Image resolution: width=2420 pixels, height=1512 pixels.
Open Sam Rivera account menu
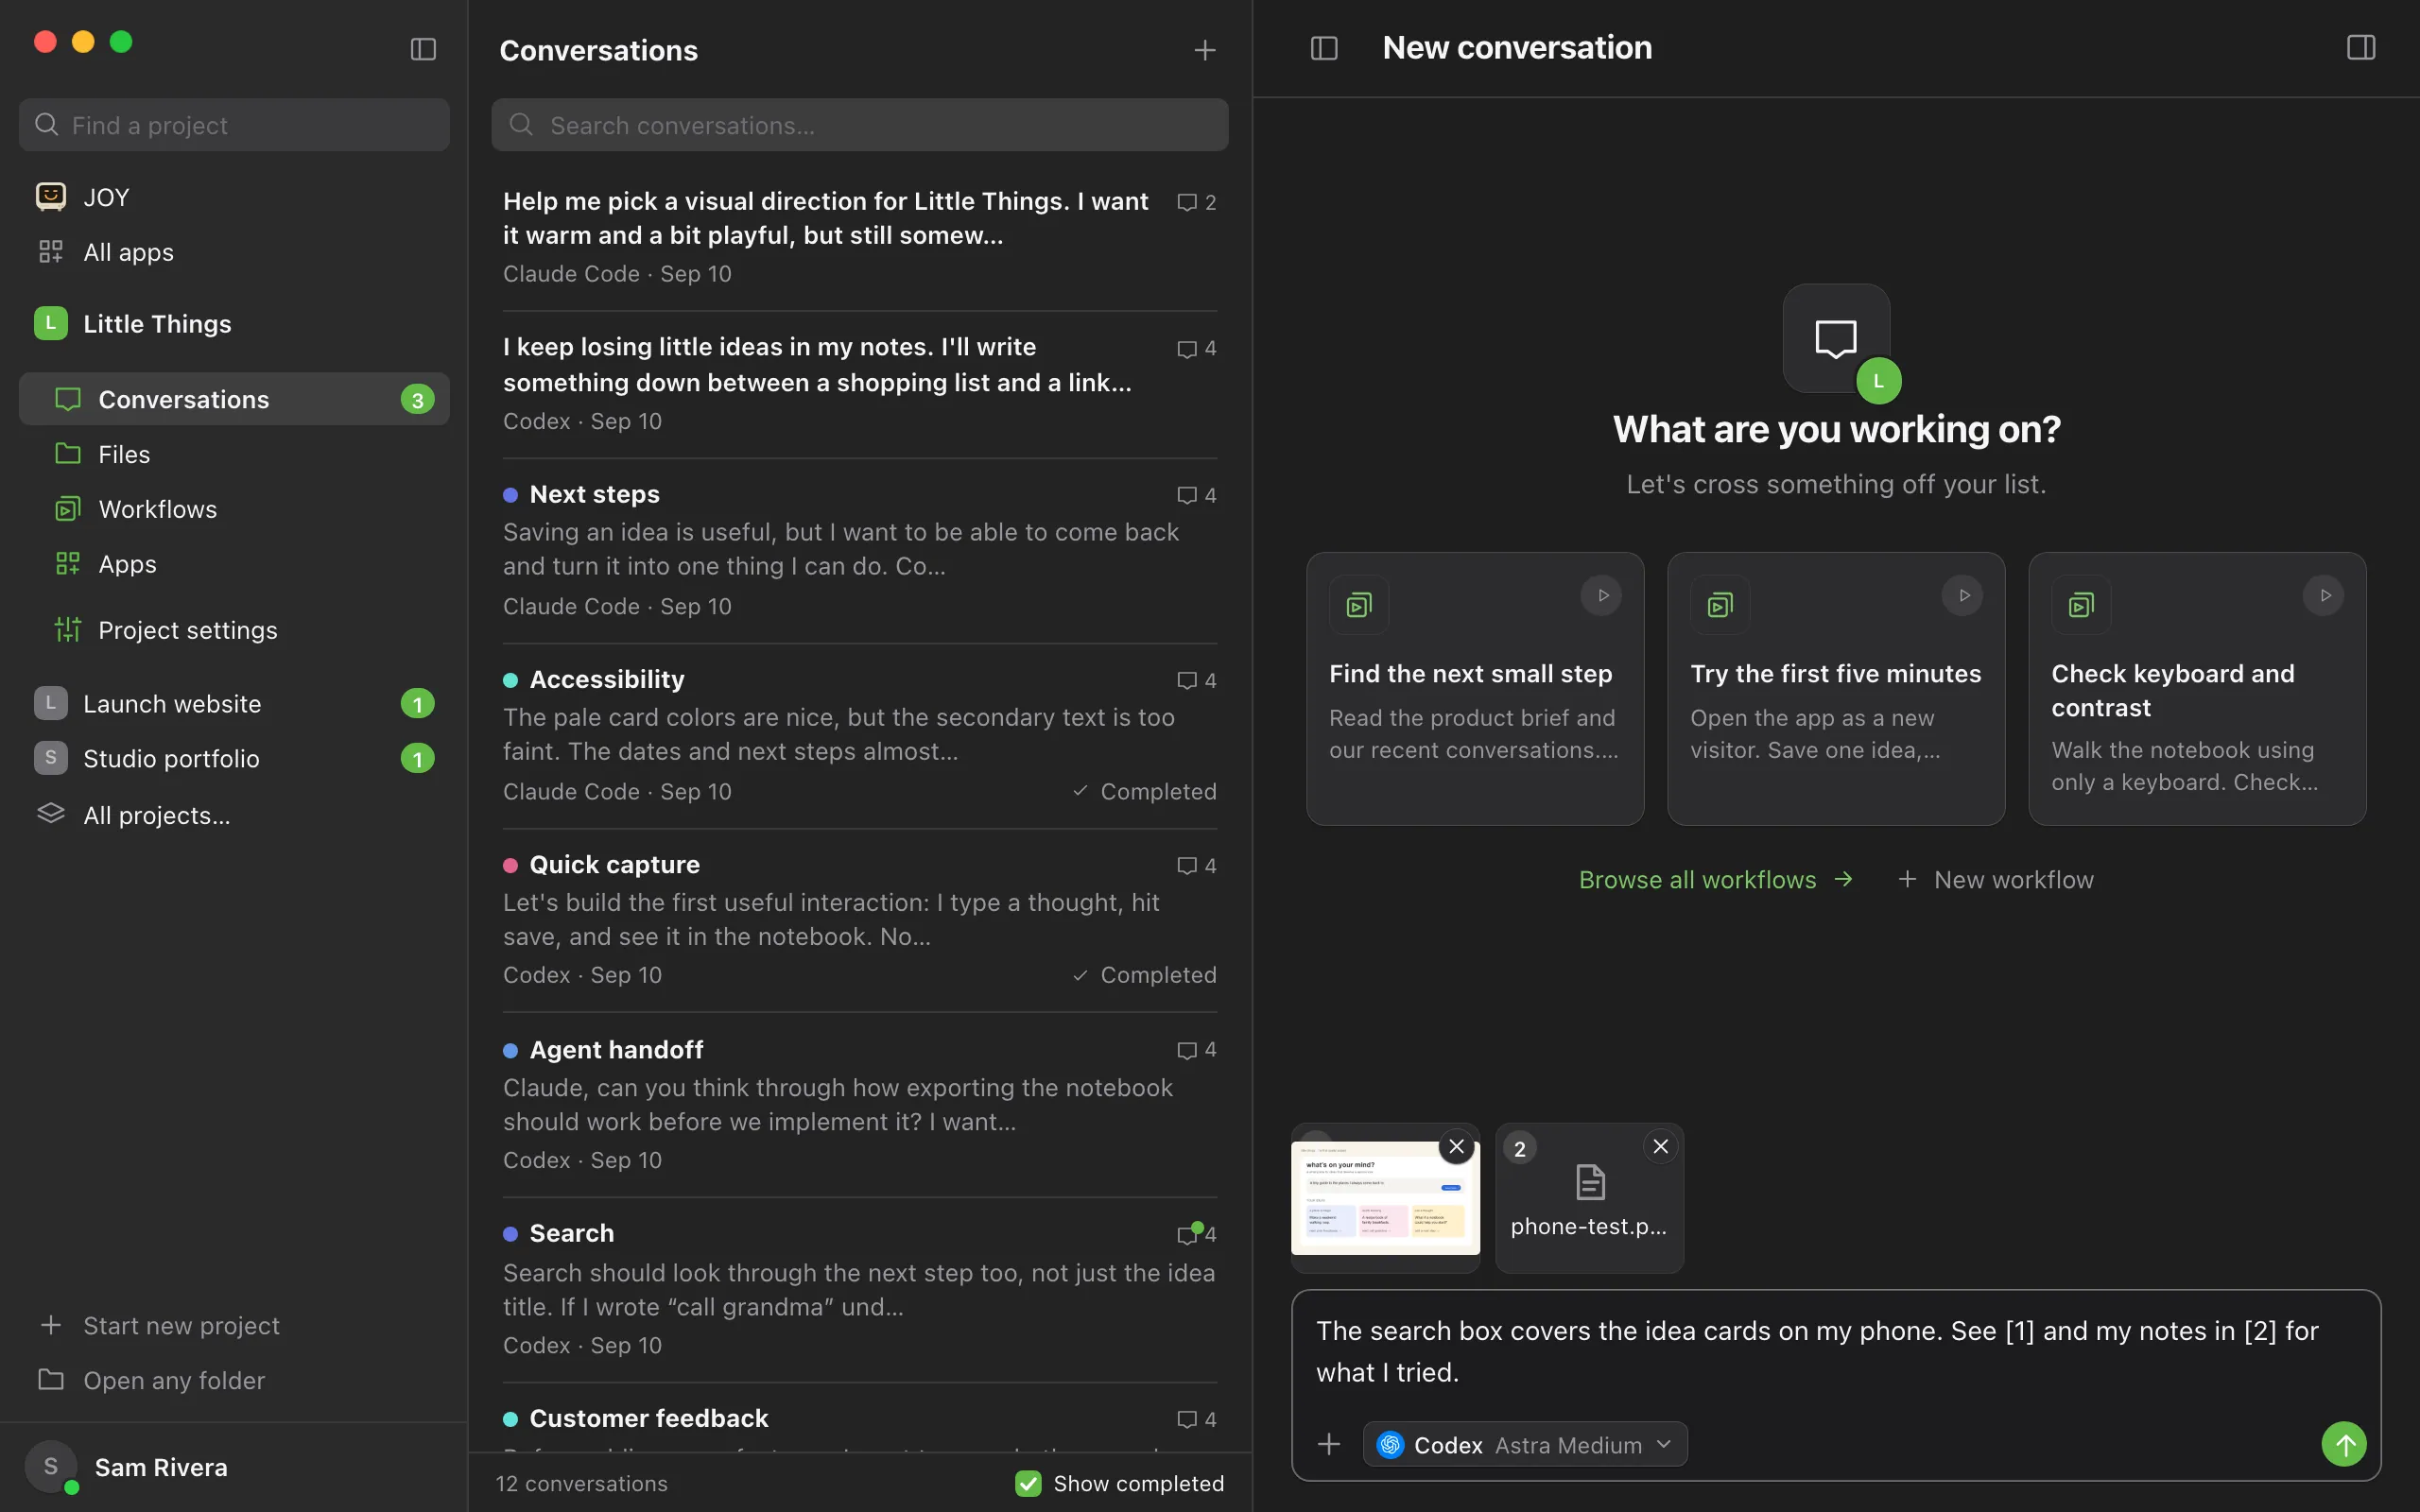click(234, 1467)
